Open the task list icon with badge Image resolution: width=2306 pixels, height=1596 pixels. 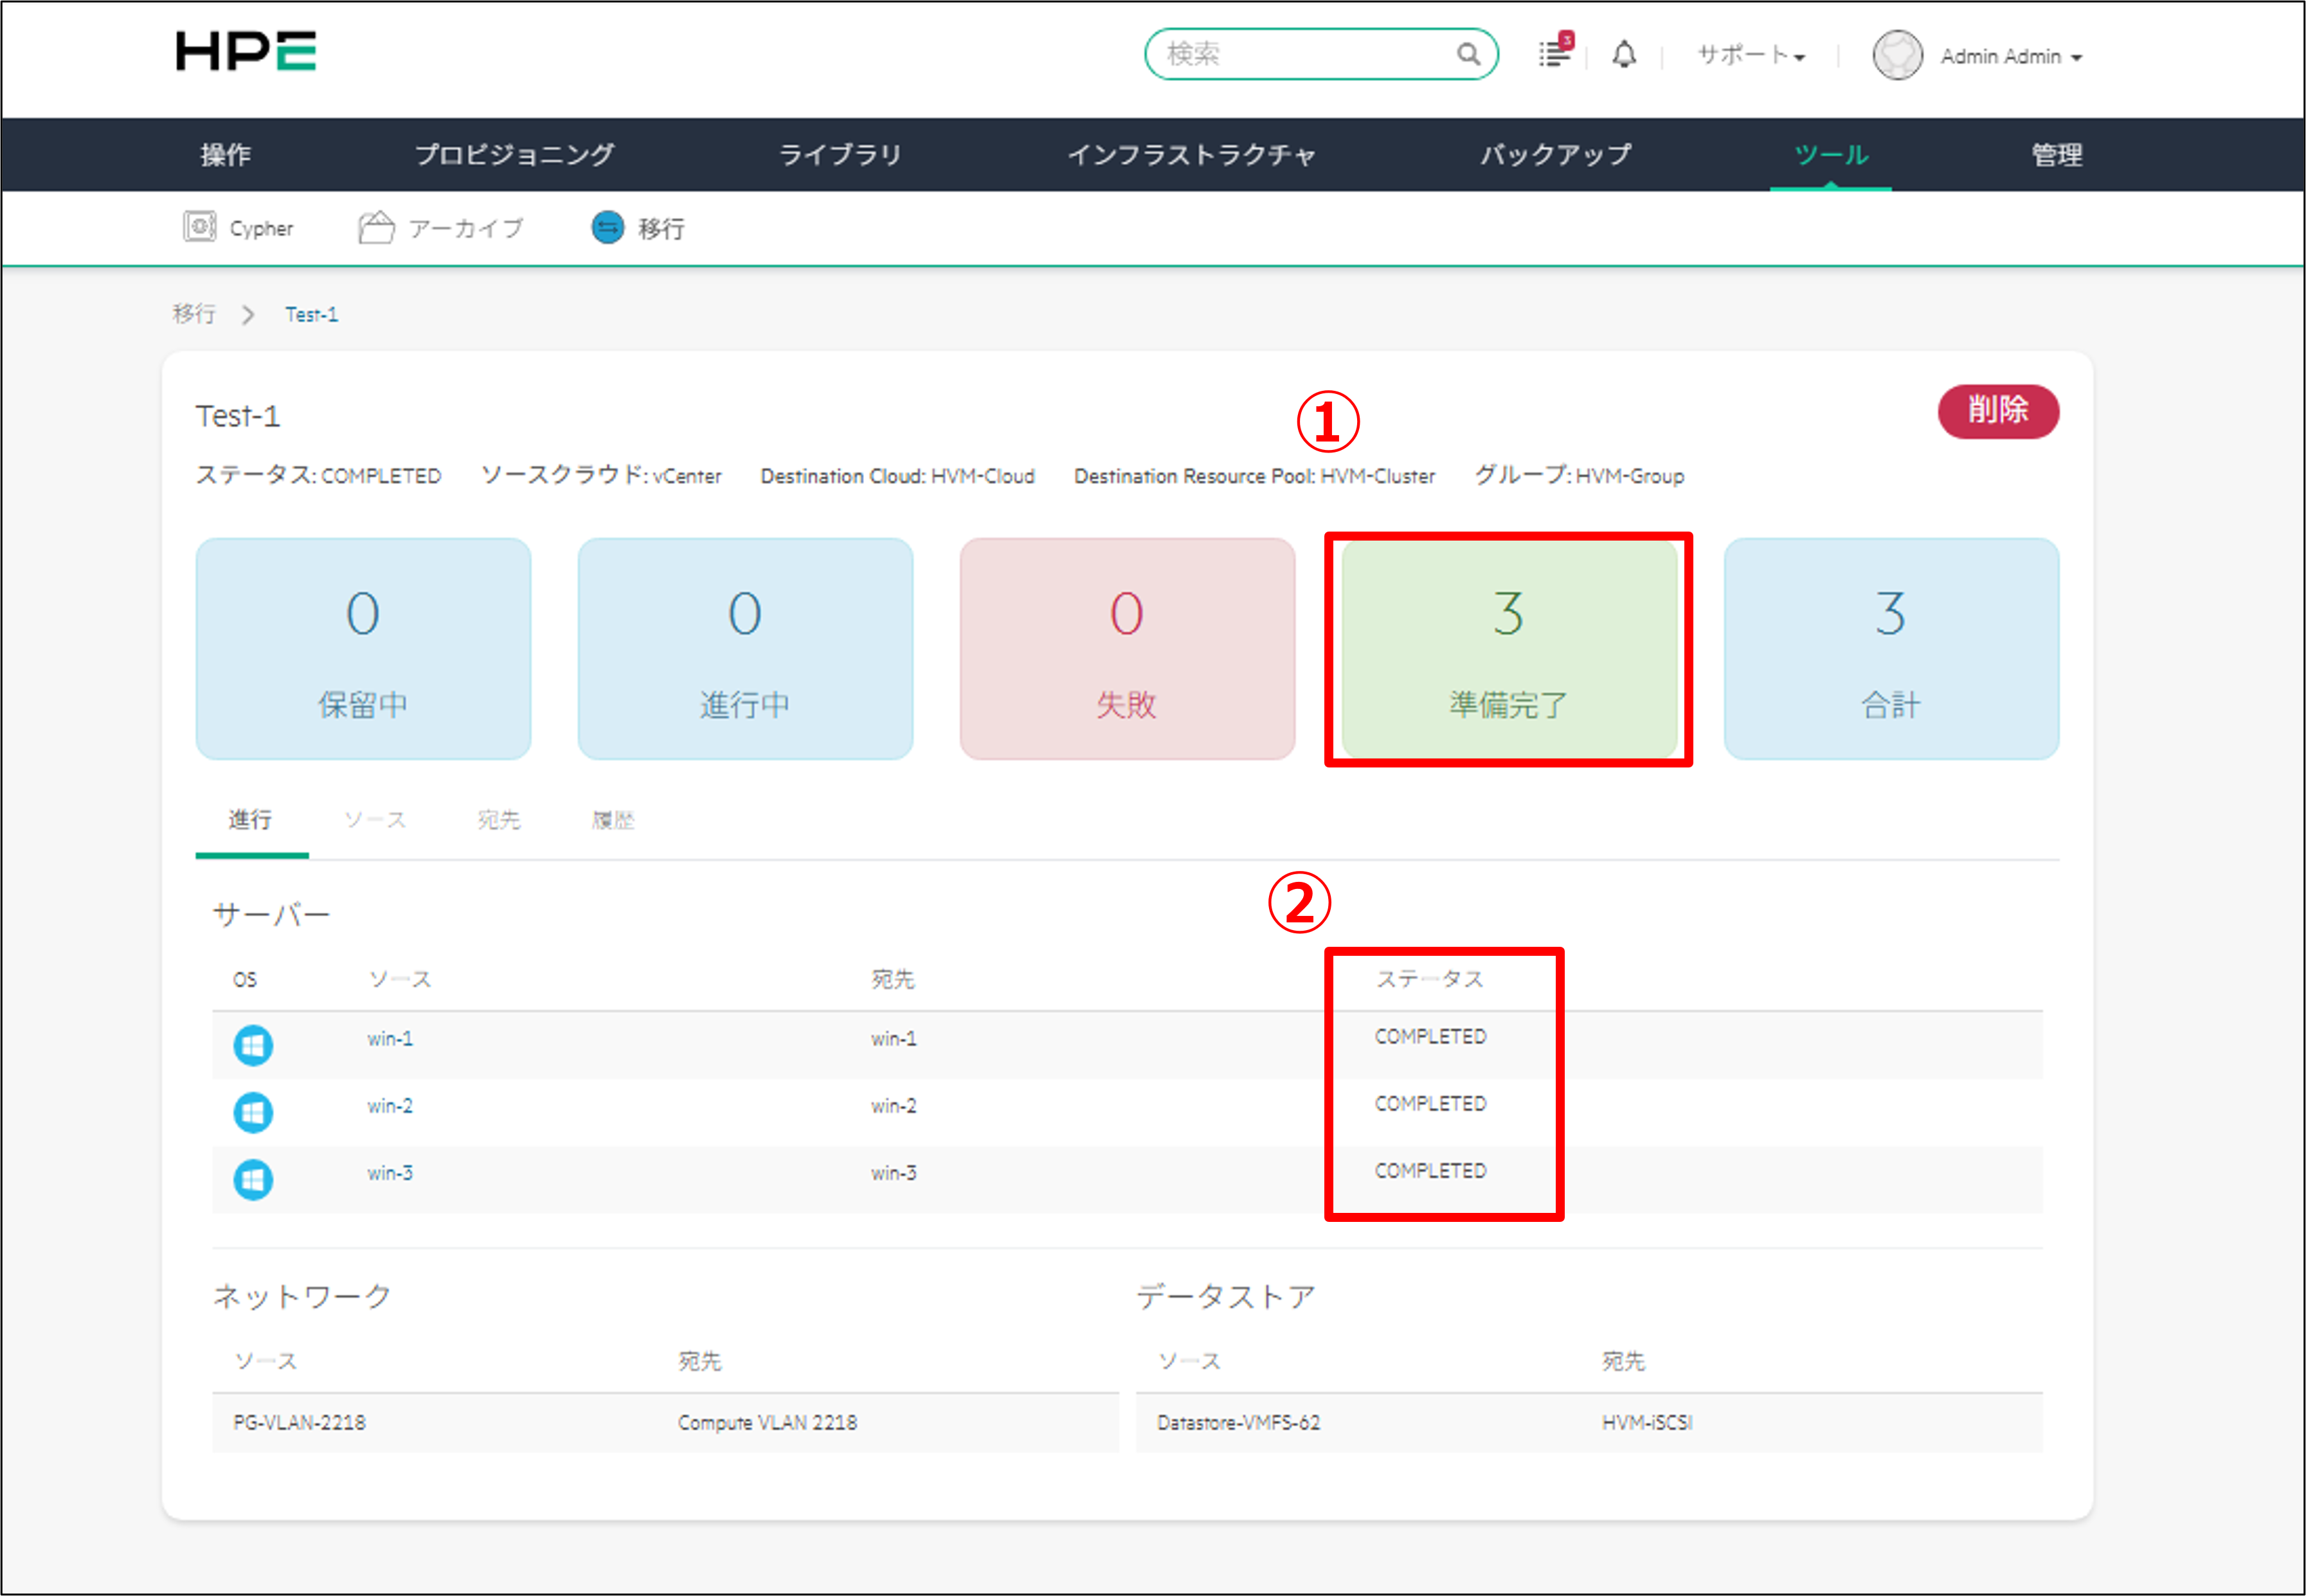(x=1554, y=53)
